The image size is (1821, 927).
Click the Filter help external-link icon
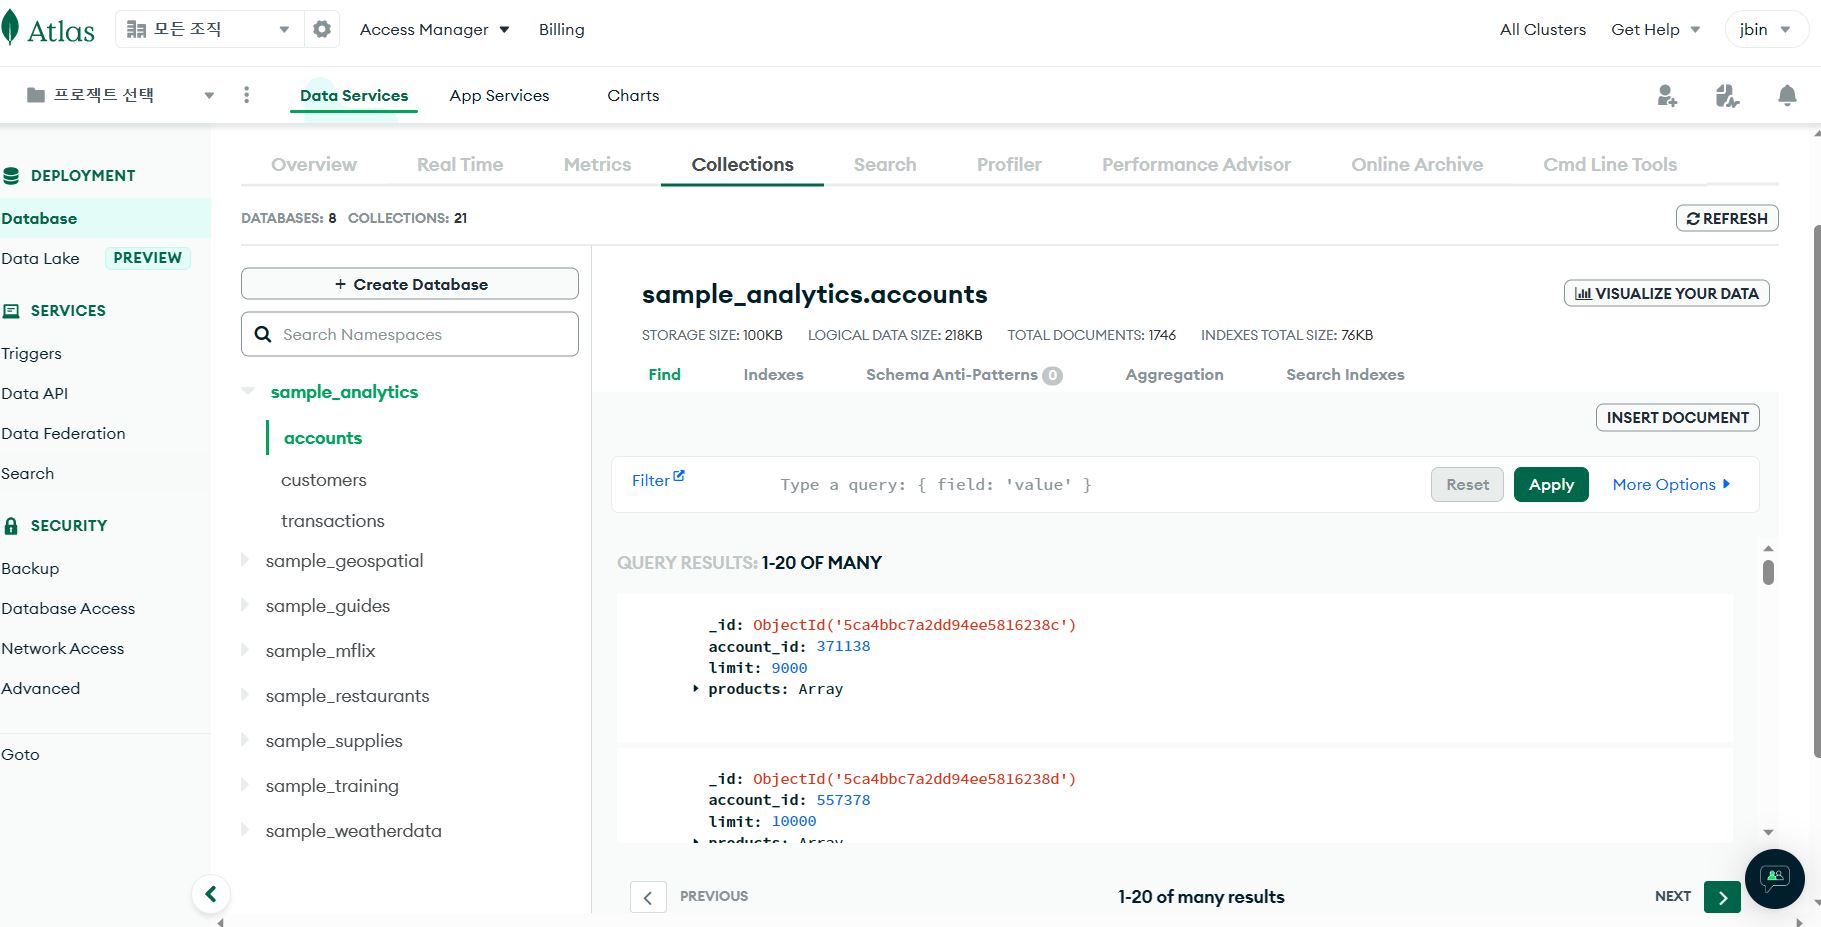pyautogui.click(x=679, y=476)
